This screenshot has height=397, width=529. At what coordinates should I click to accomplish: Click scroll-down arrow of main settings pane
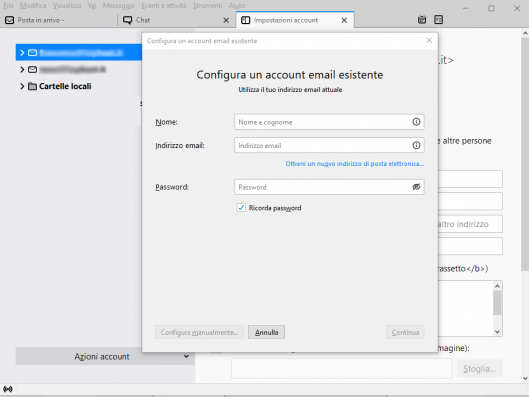(x=525, y=378)
